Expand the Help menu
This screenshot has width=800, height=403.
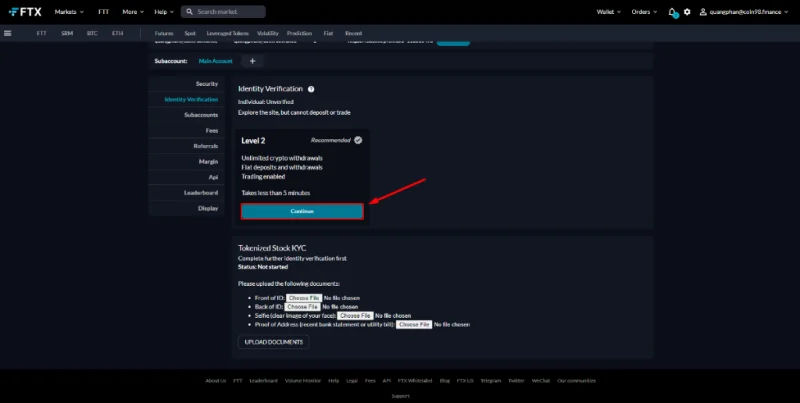[x=164, y=12]
